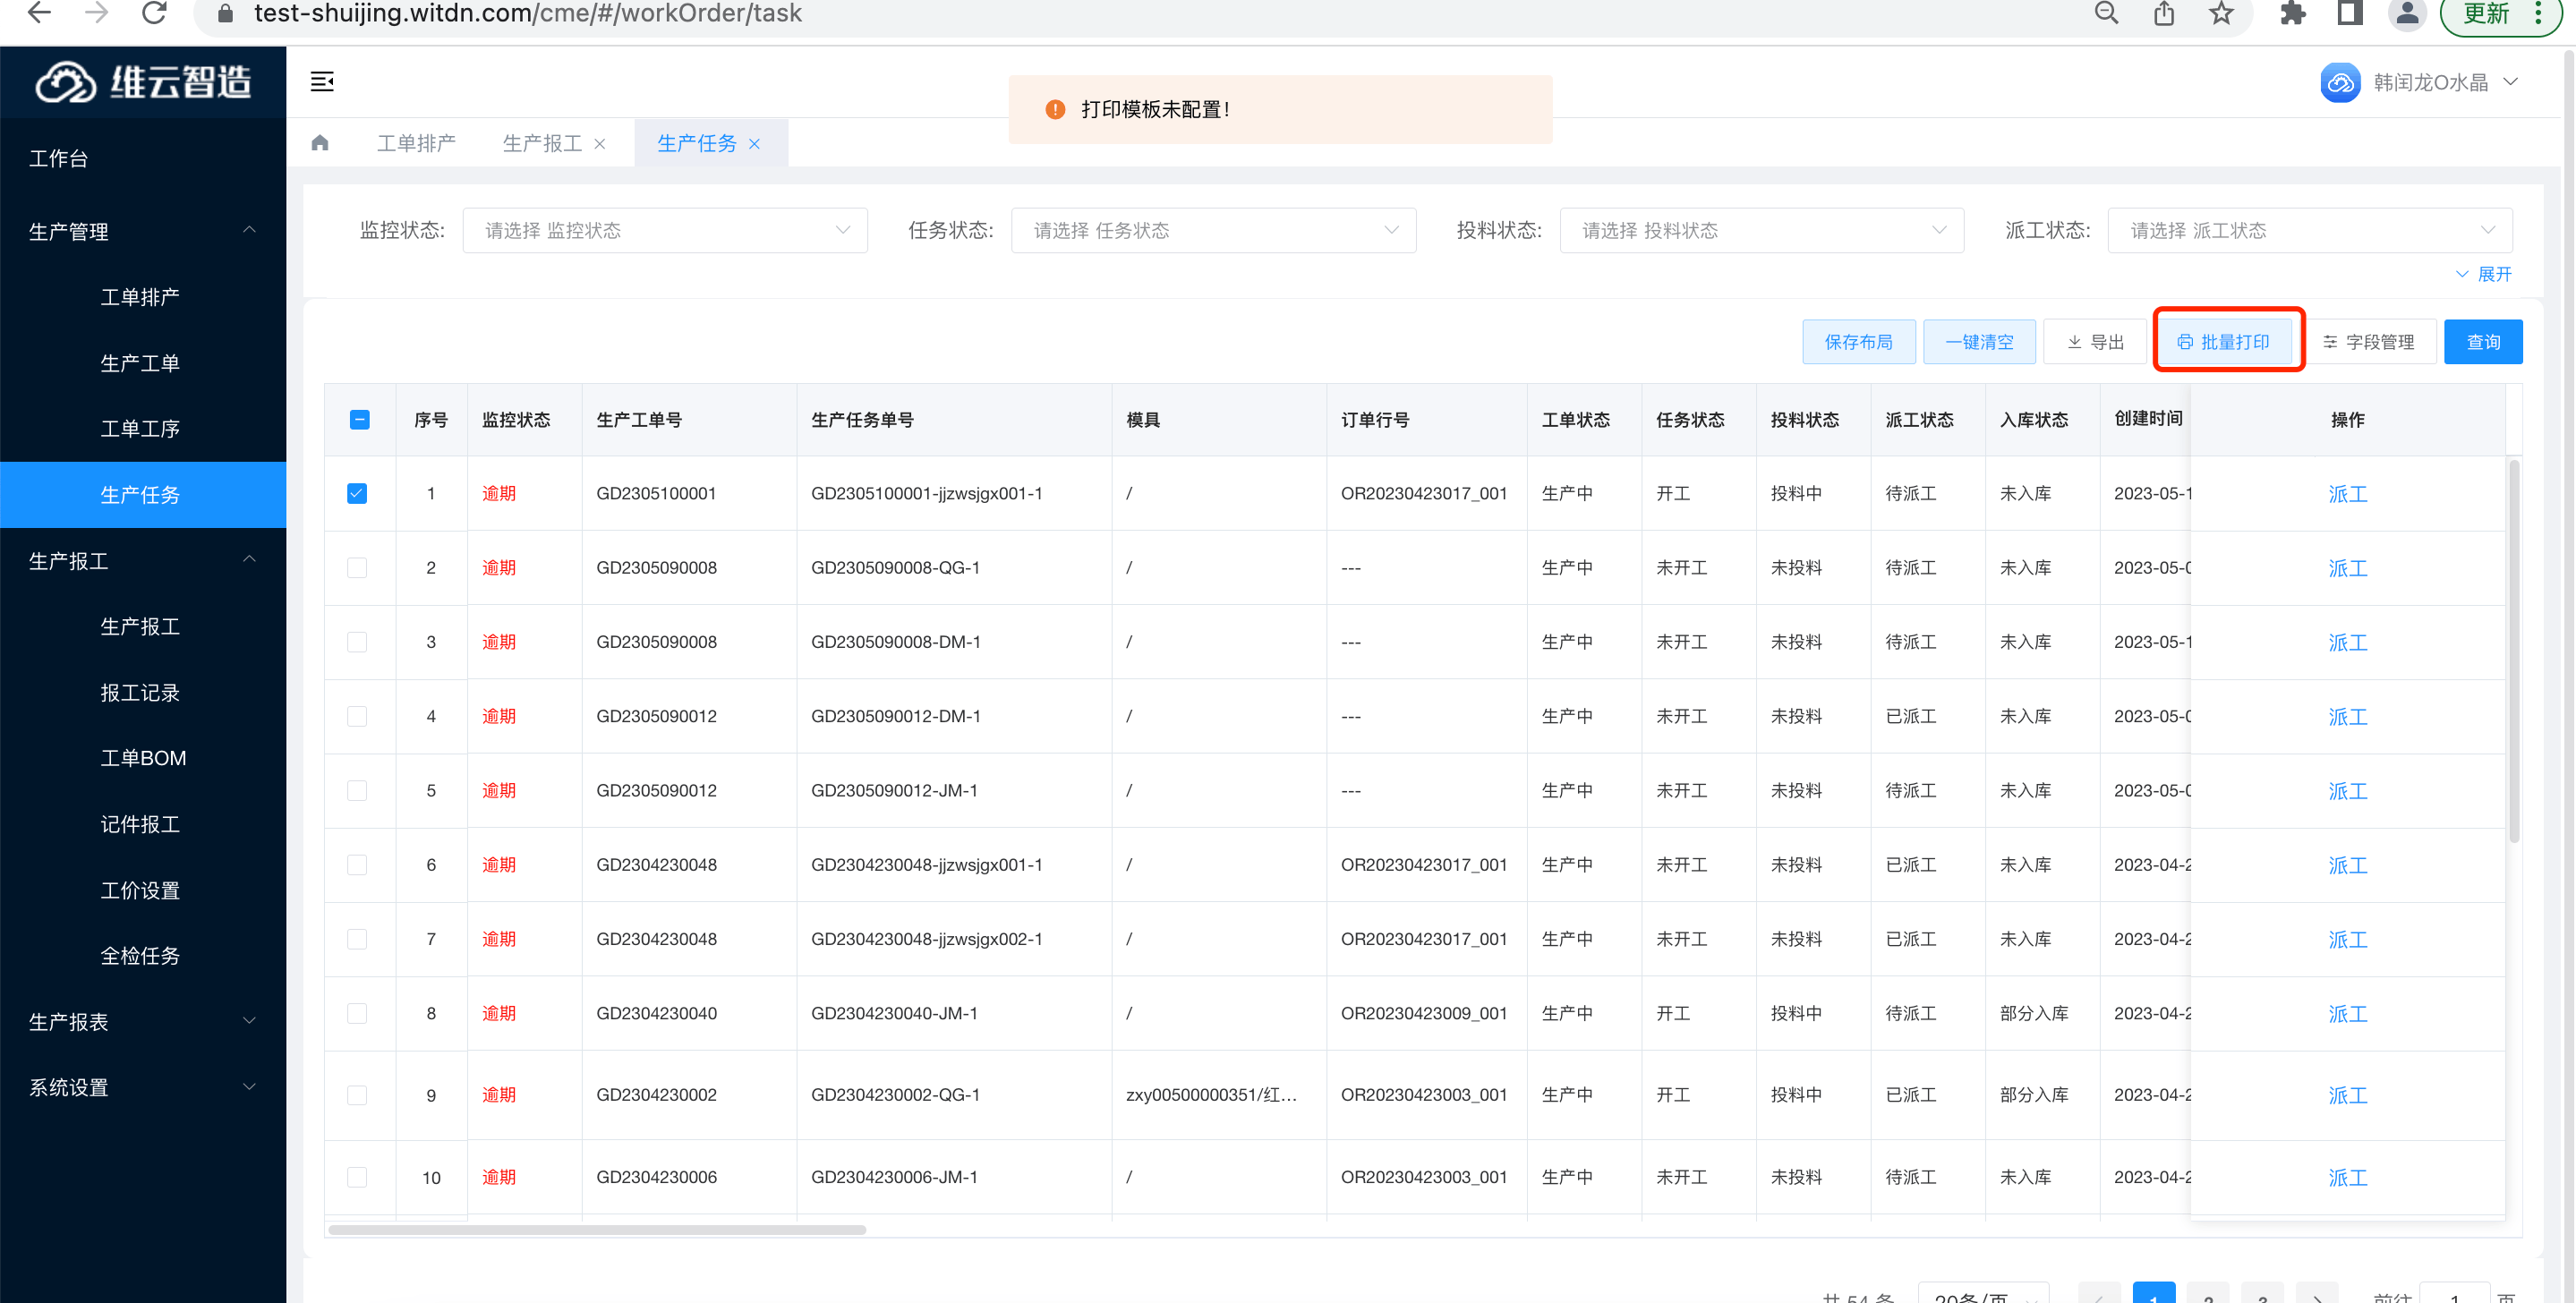The width and height of the screenshot is (2576, 1303).
Task: Reload the page with refresh icon
Action: pyautogui.click(x=154, y=13)
